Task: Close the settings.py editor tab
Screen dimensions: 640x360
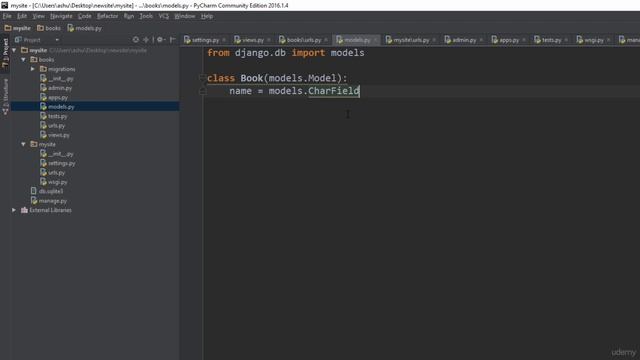Action: coord(224,40)
